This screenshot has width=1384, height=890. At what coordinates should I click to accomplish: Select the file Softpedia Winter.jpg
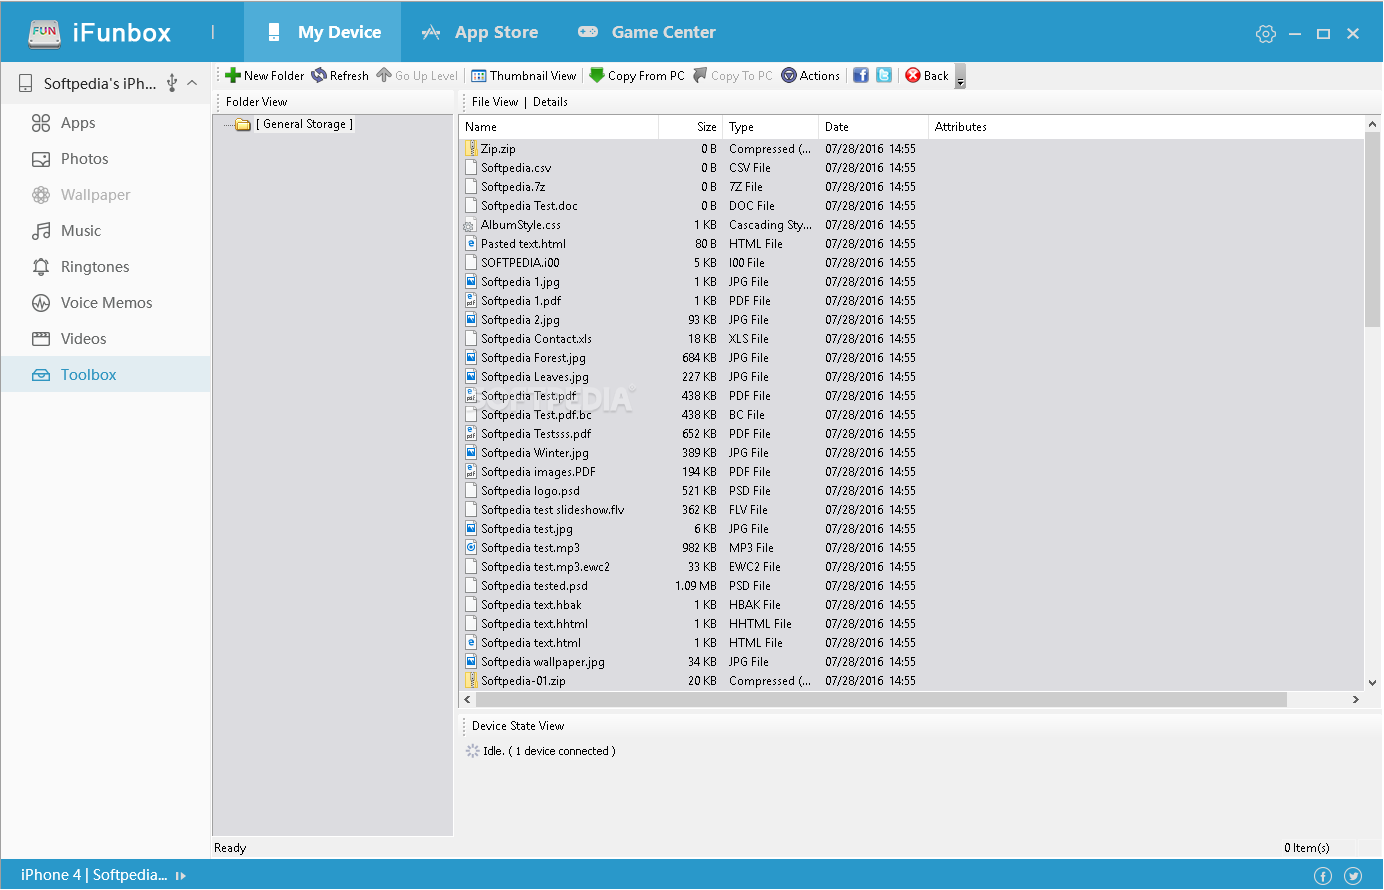click(535, 453)
